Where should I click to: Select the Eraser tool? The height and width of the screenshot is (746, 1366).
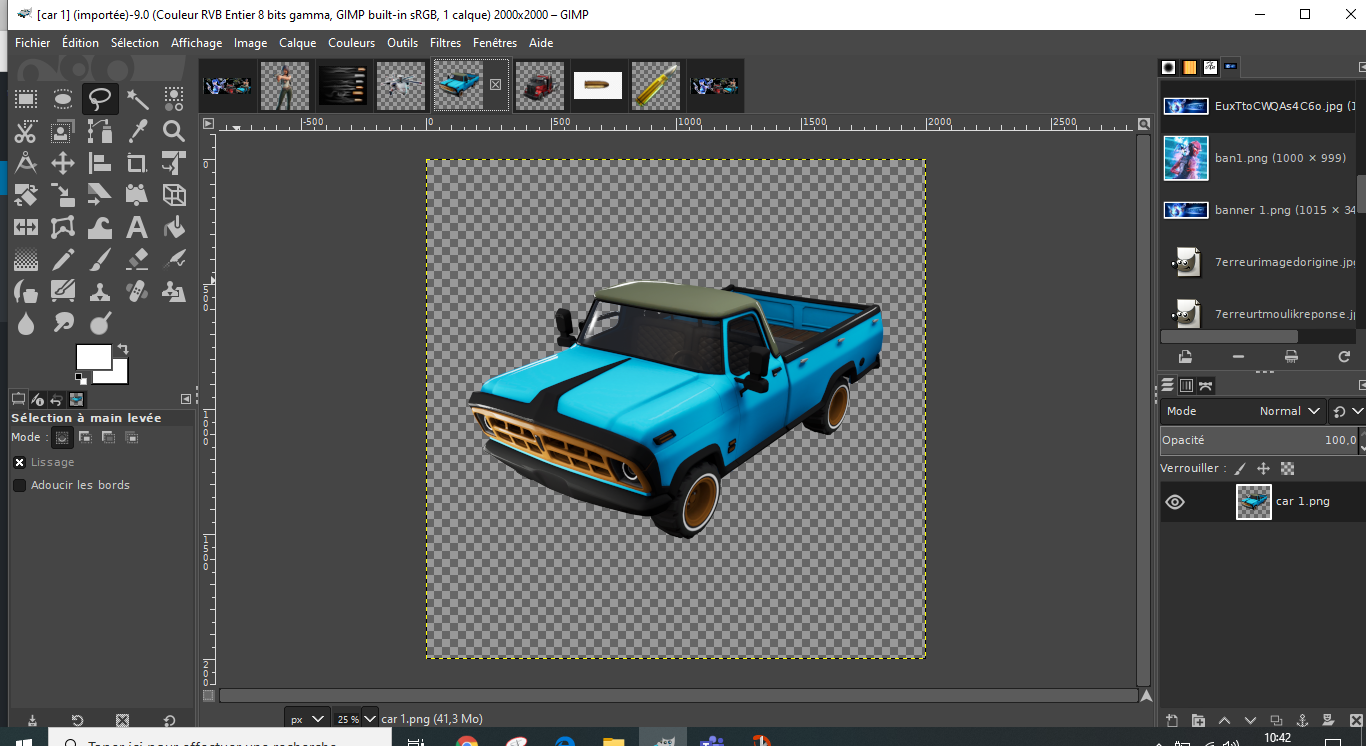point(137,260)
